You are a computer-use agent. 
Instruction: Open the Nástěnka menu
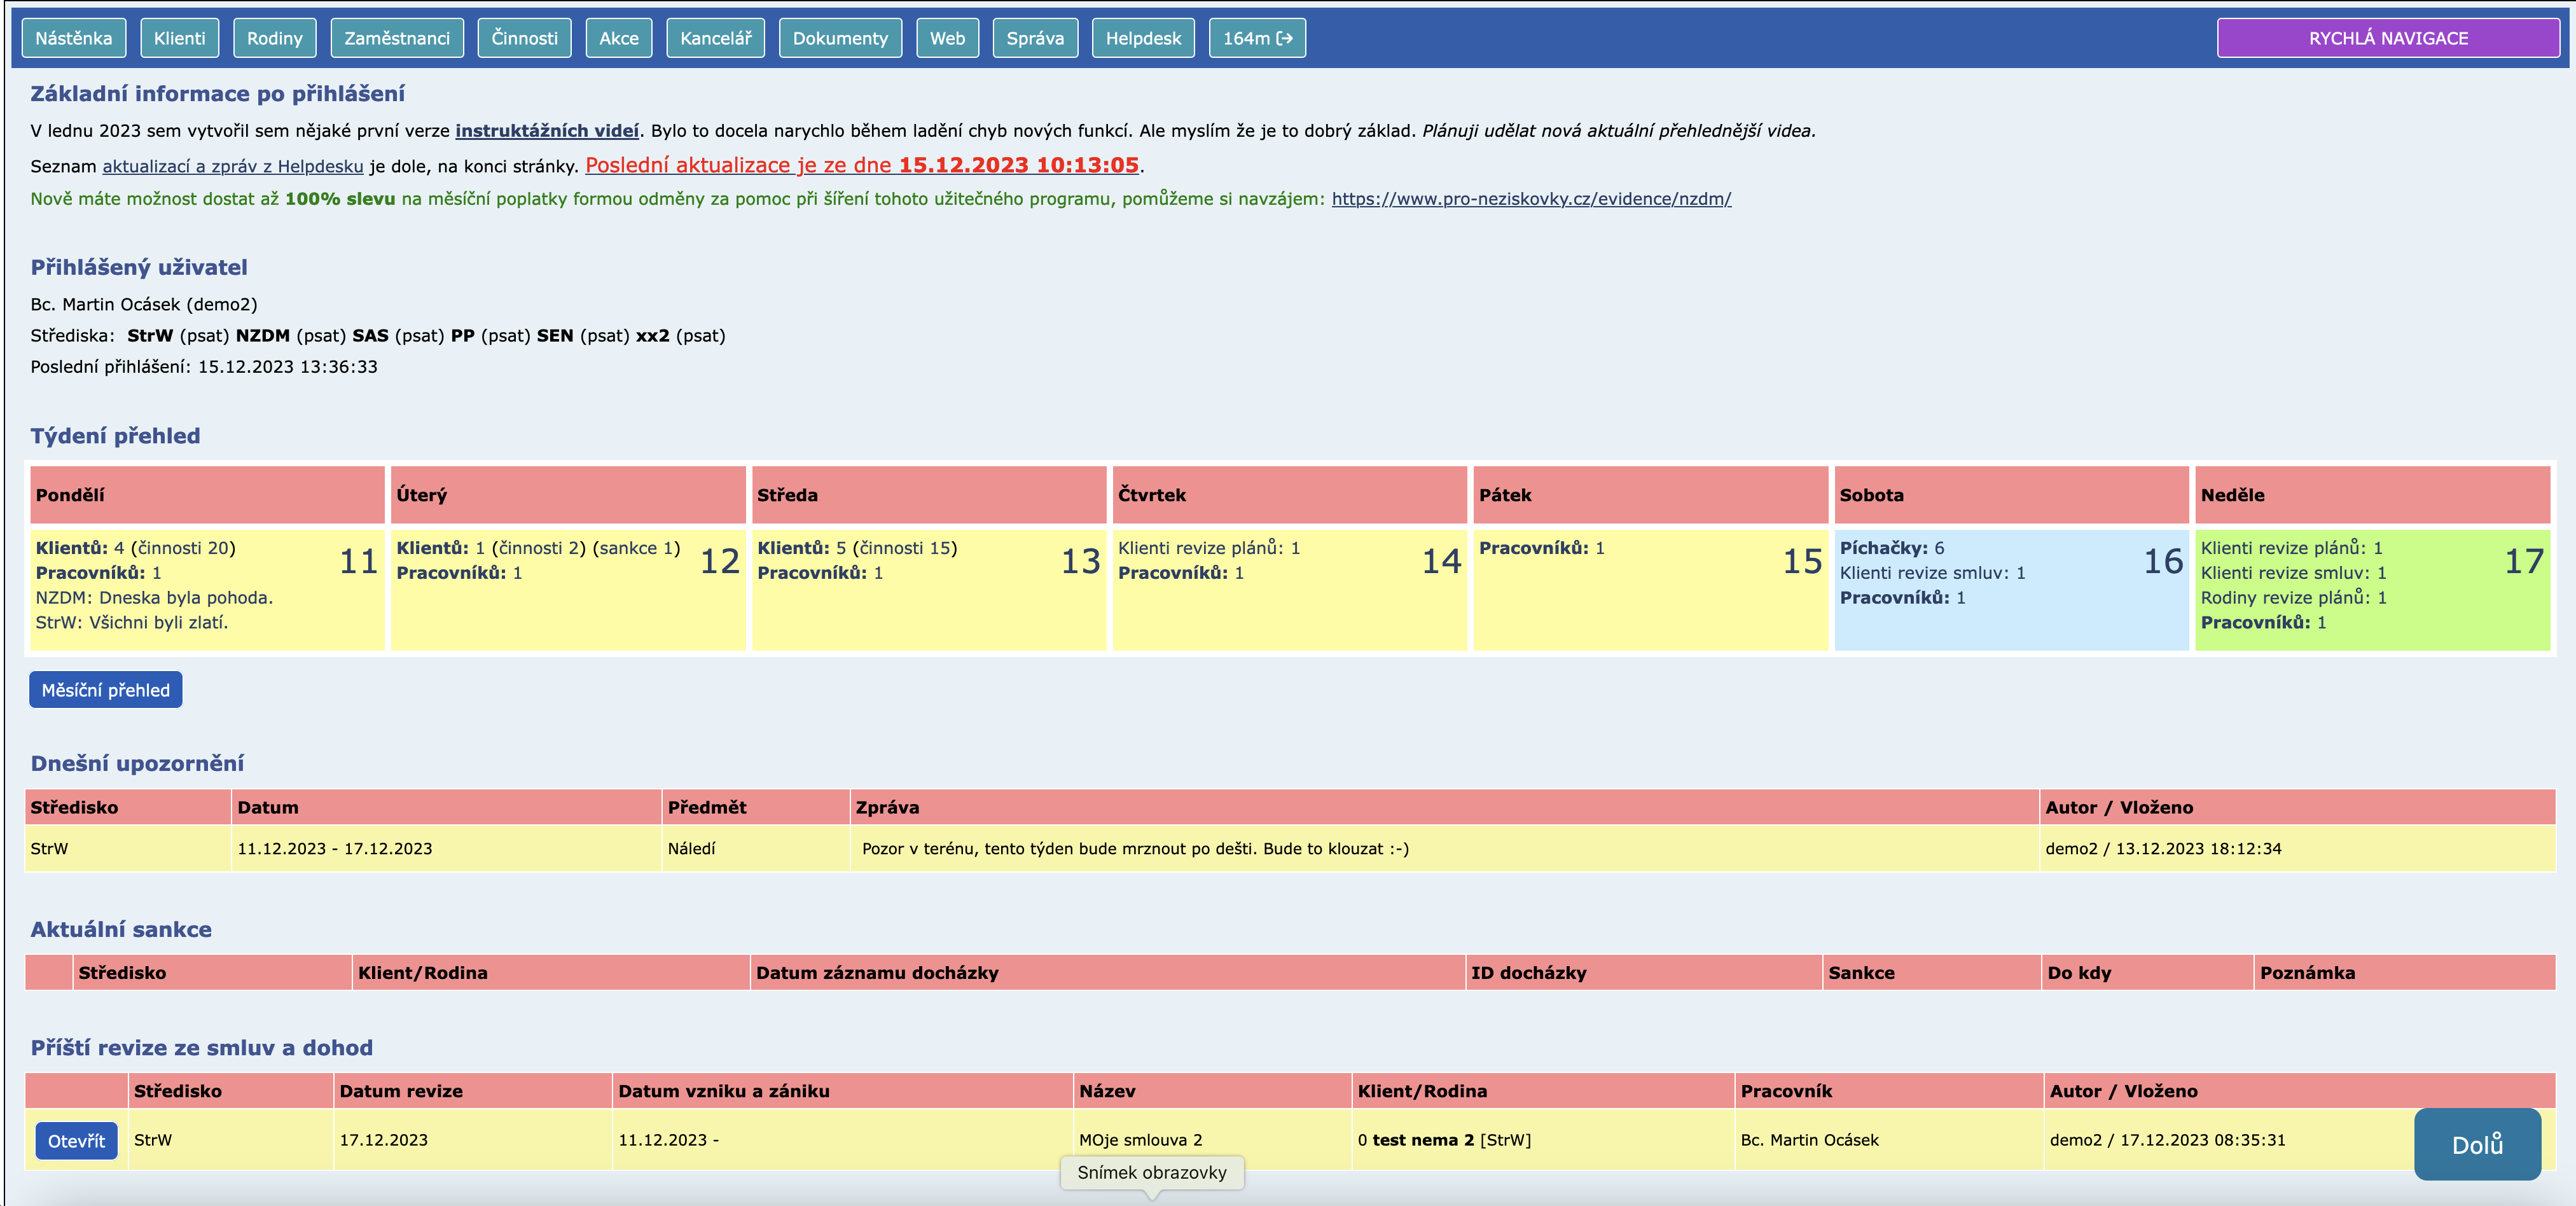pos(73,38)
